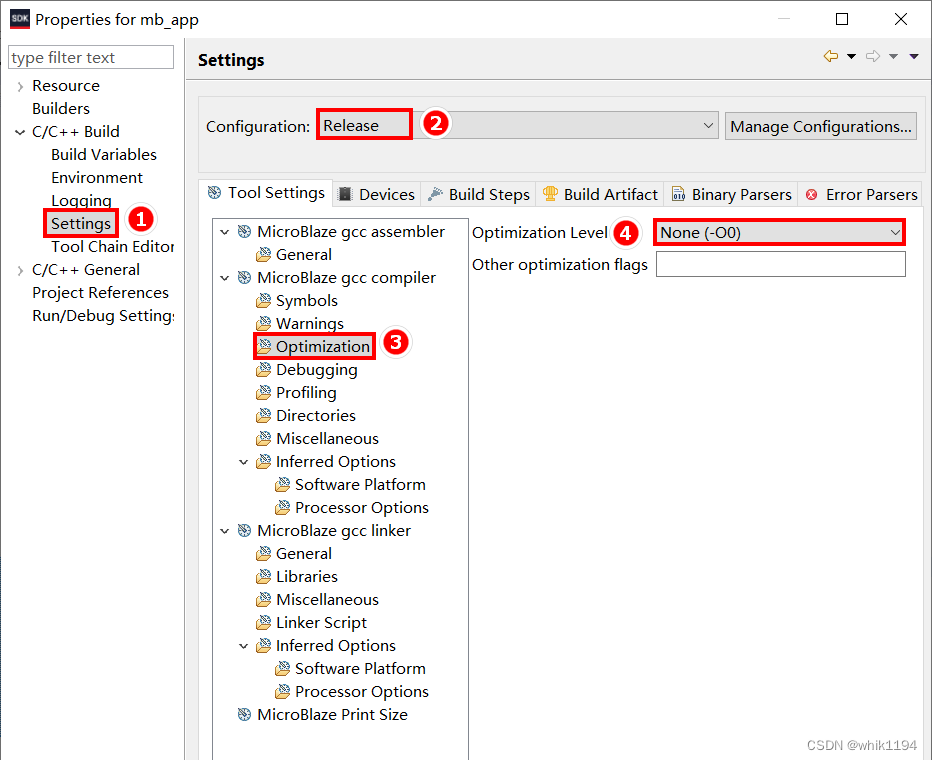Open the Optimization Level dropdown
This screenshot has width=932, height=760.
pos(779,232)
